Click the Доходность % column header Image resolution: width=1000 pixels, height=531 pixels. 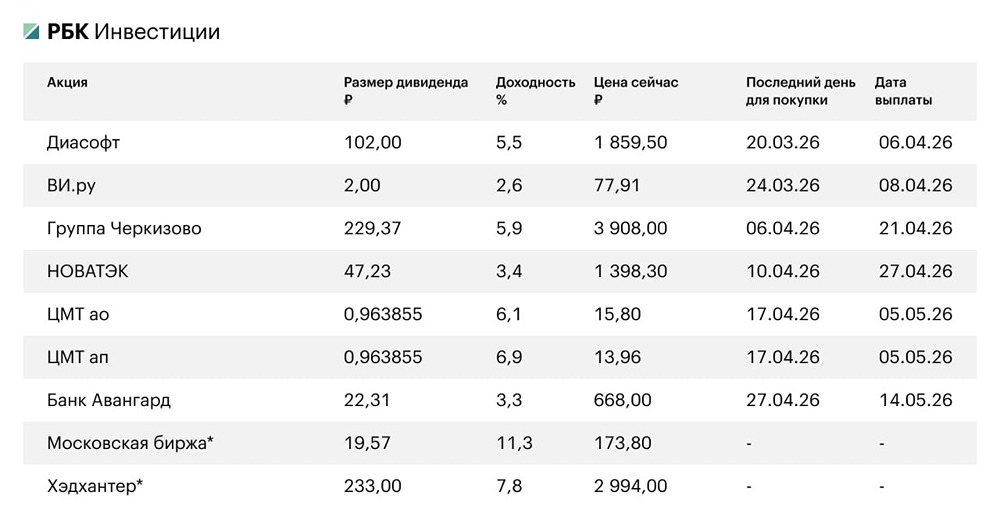[x=535, y=91]
